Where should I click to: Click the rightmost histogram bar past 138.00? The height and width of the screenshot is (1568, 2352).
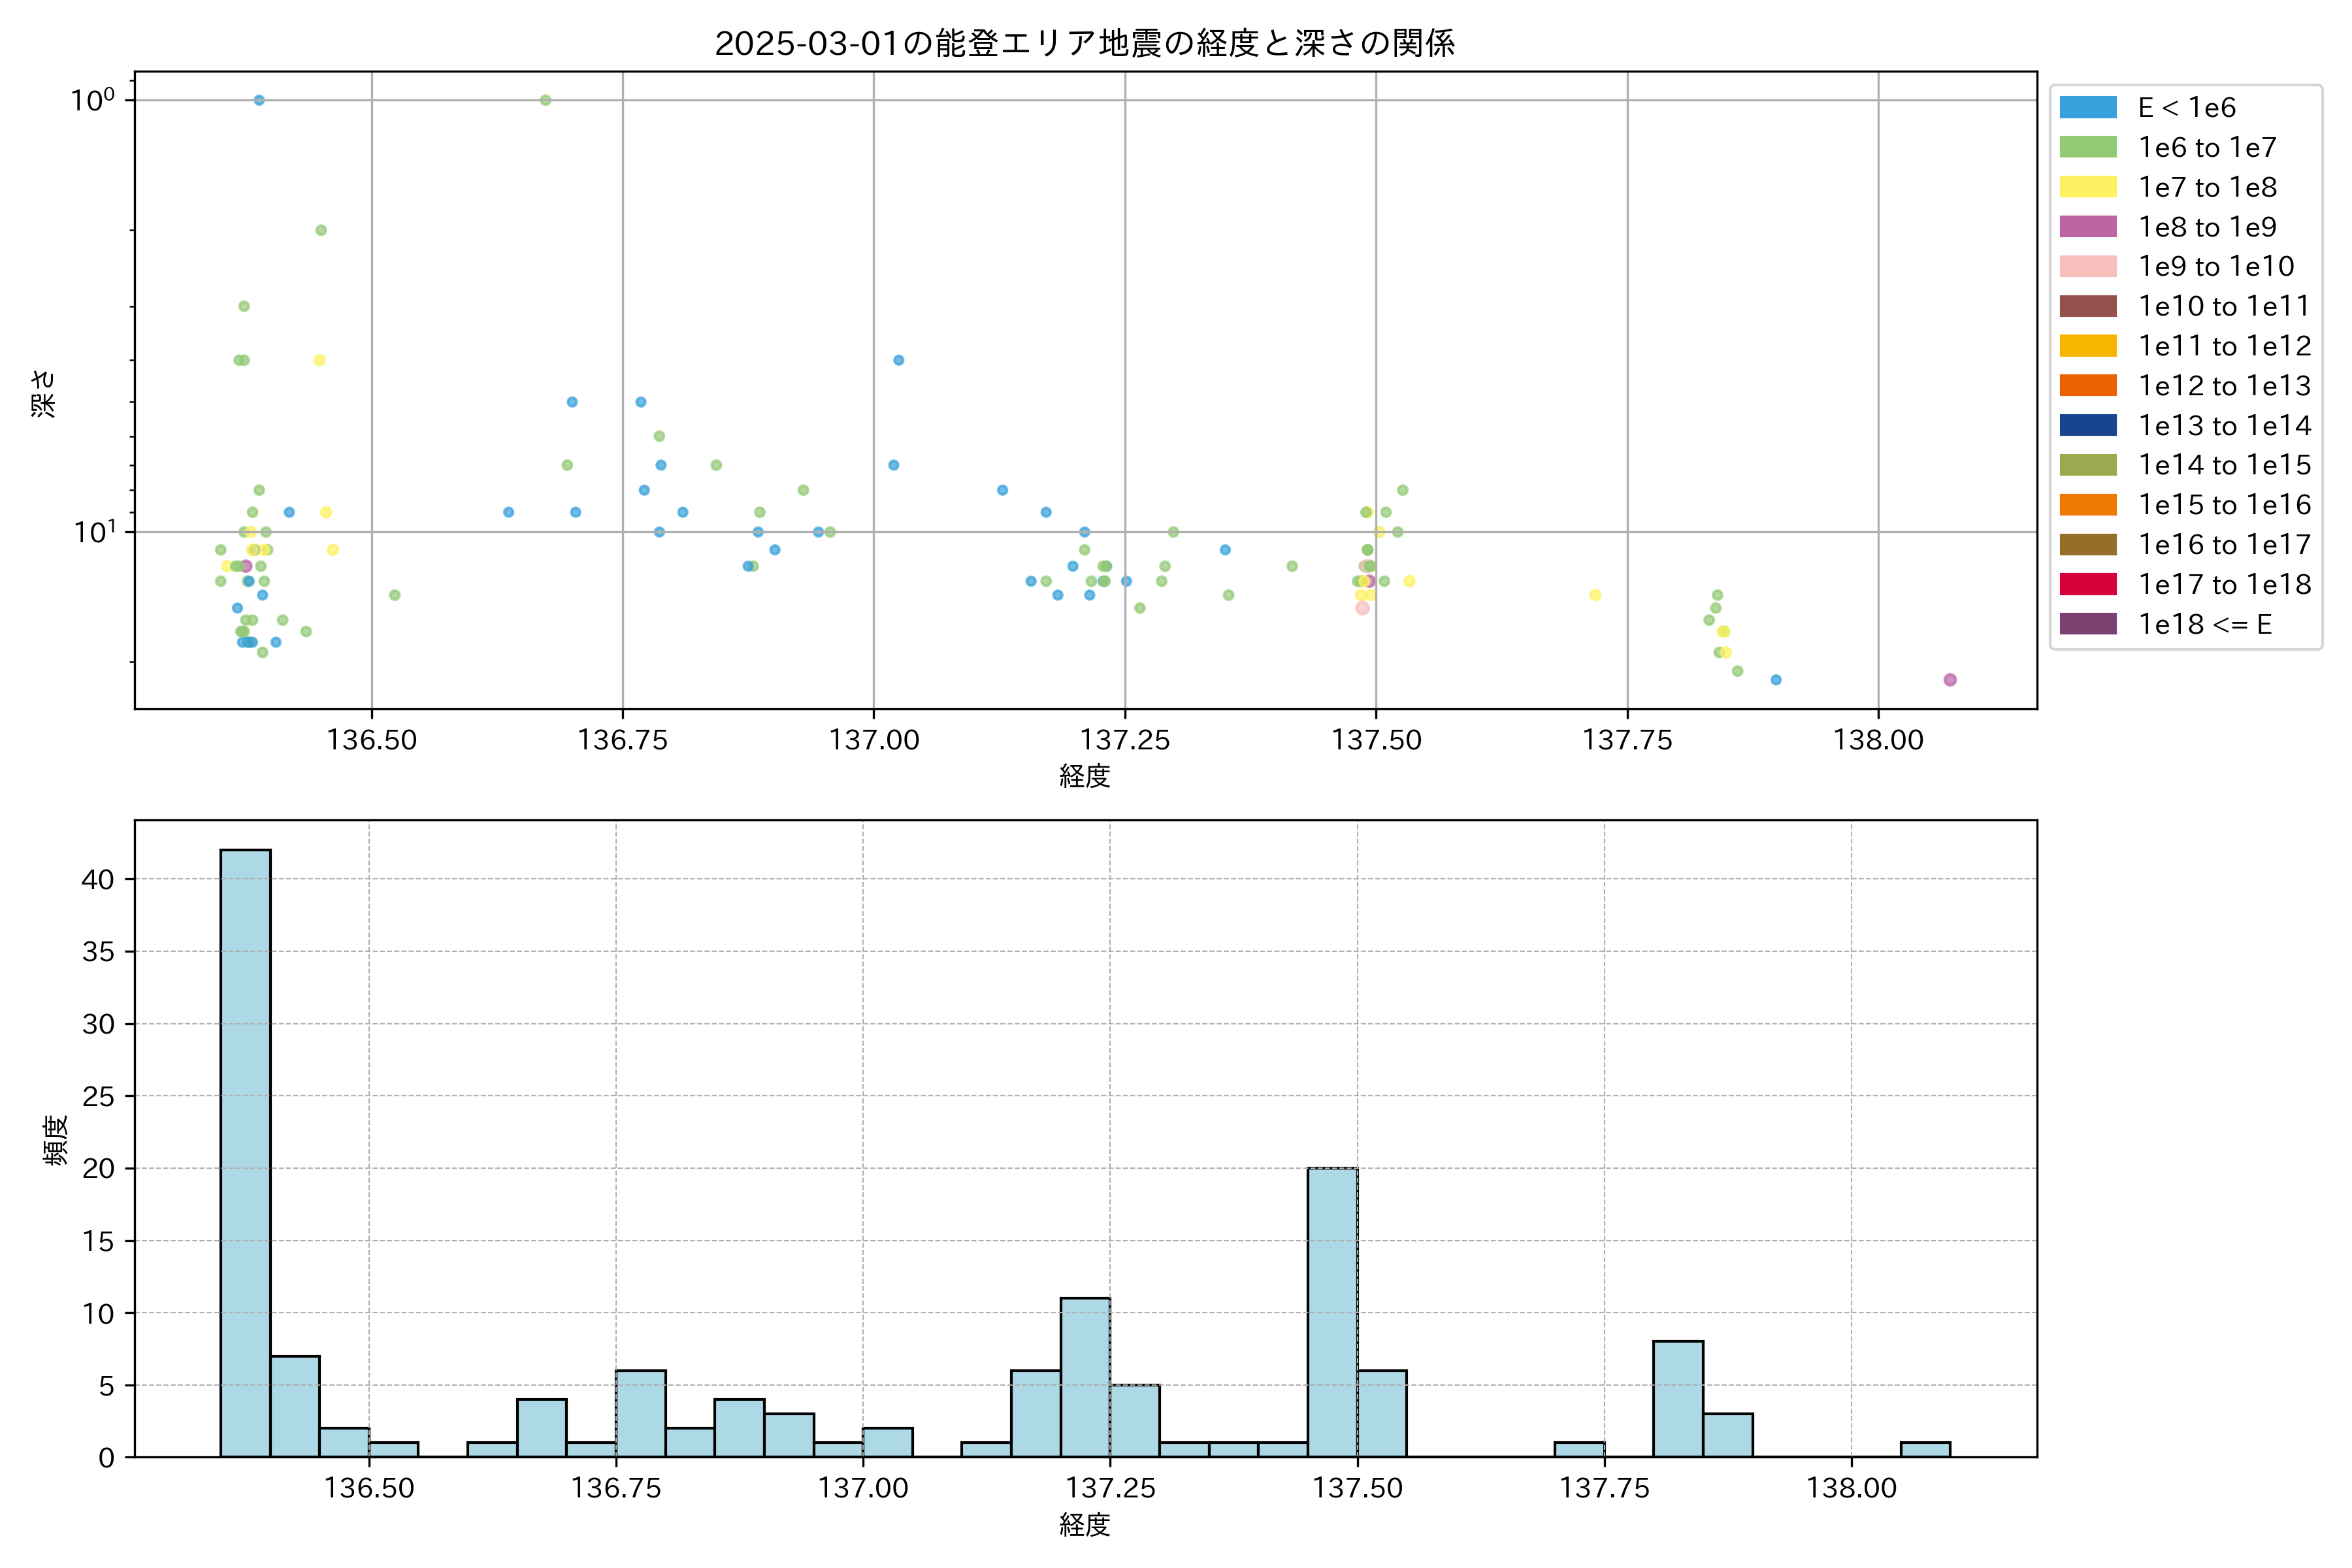coord(1925,1449)
